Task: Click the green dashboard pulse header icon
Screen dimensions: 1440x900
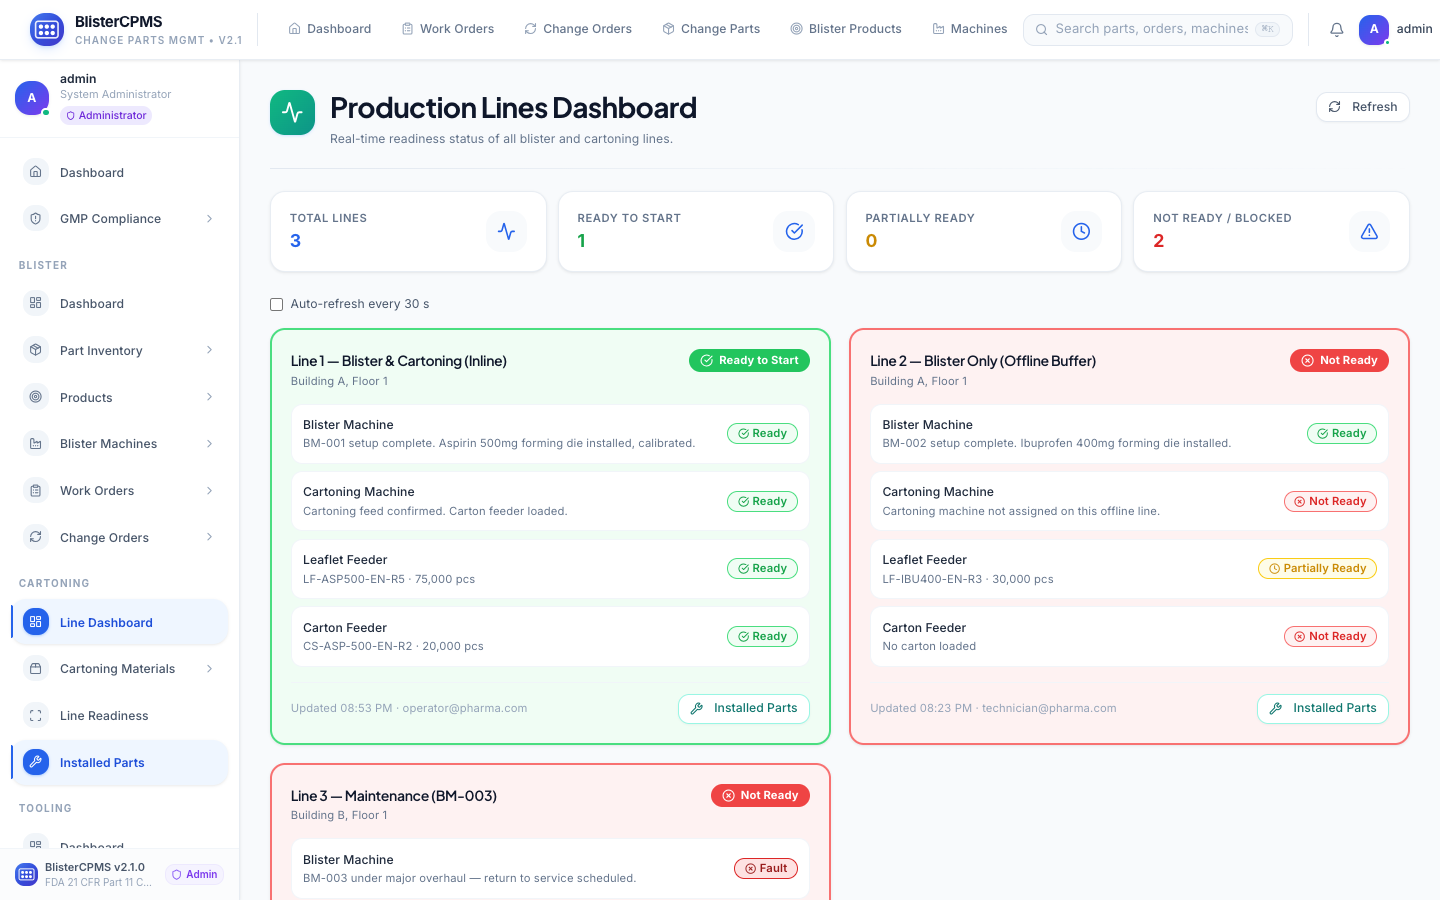Action: pos(292,112)
